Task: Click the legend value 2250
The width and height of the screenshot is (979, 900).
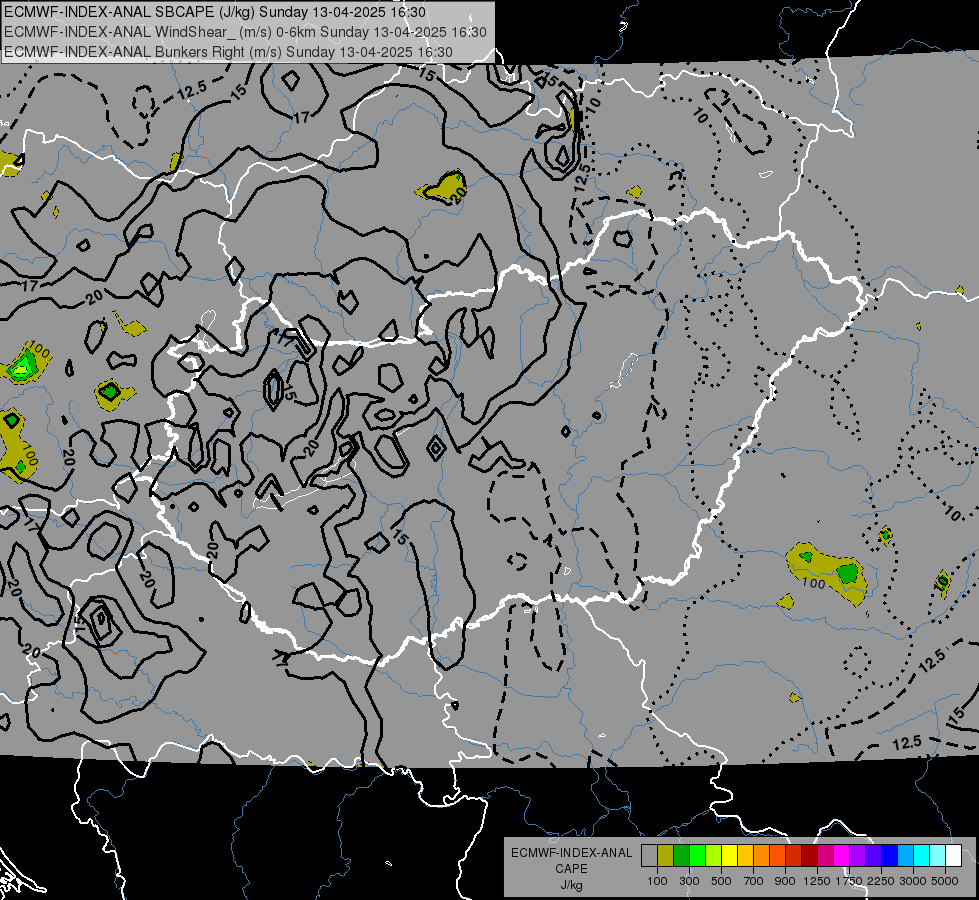Action: tap(881, 881)
